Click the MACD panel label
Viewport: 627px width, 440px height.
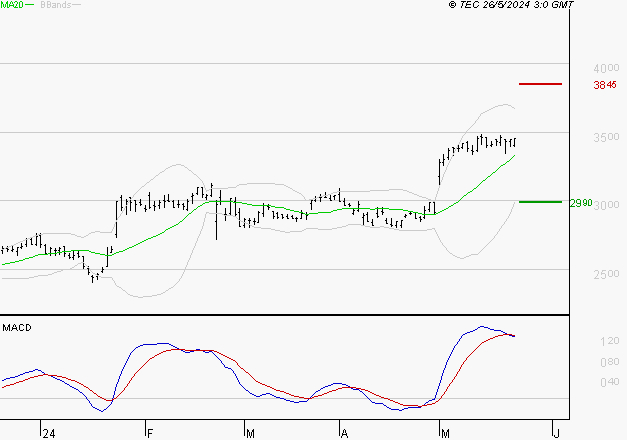17,328
